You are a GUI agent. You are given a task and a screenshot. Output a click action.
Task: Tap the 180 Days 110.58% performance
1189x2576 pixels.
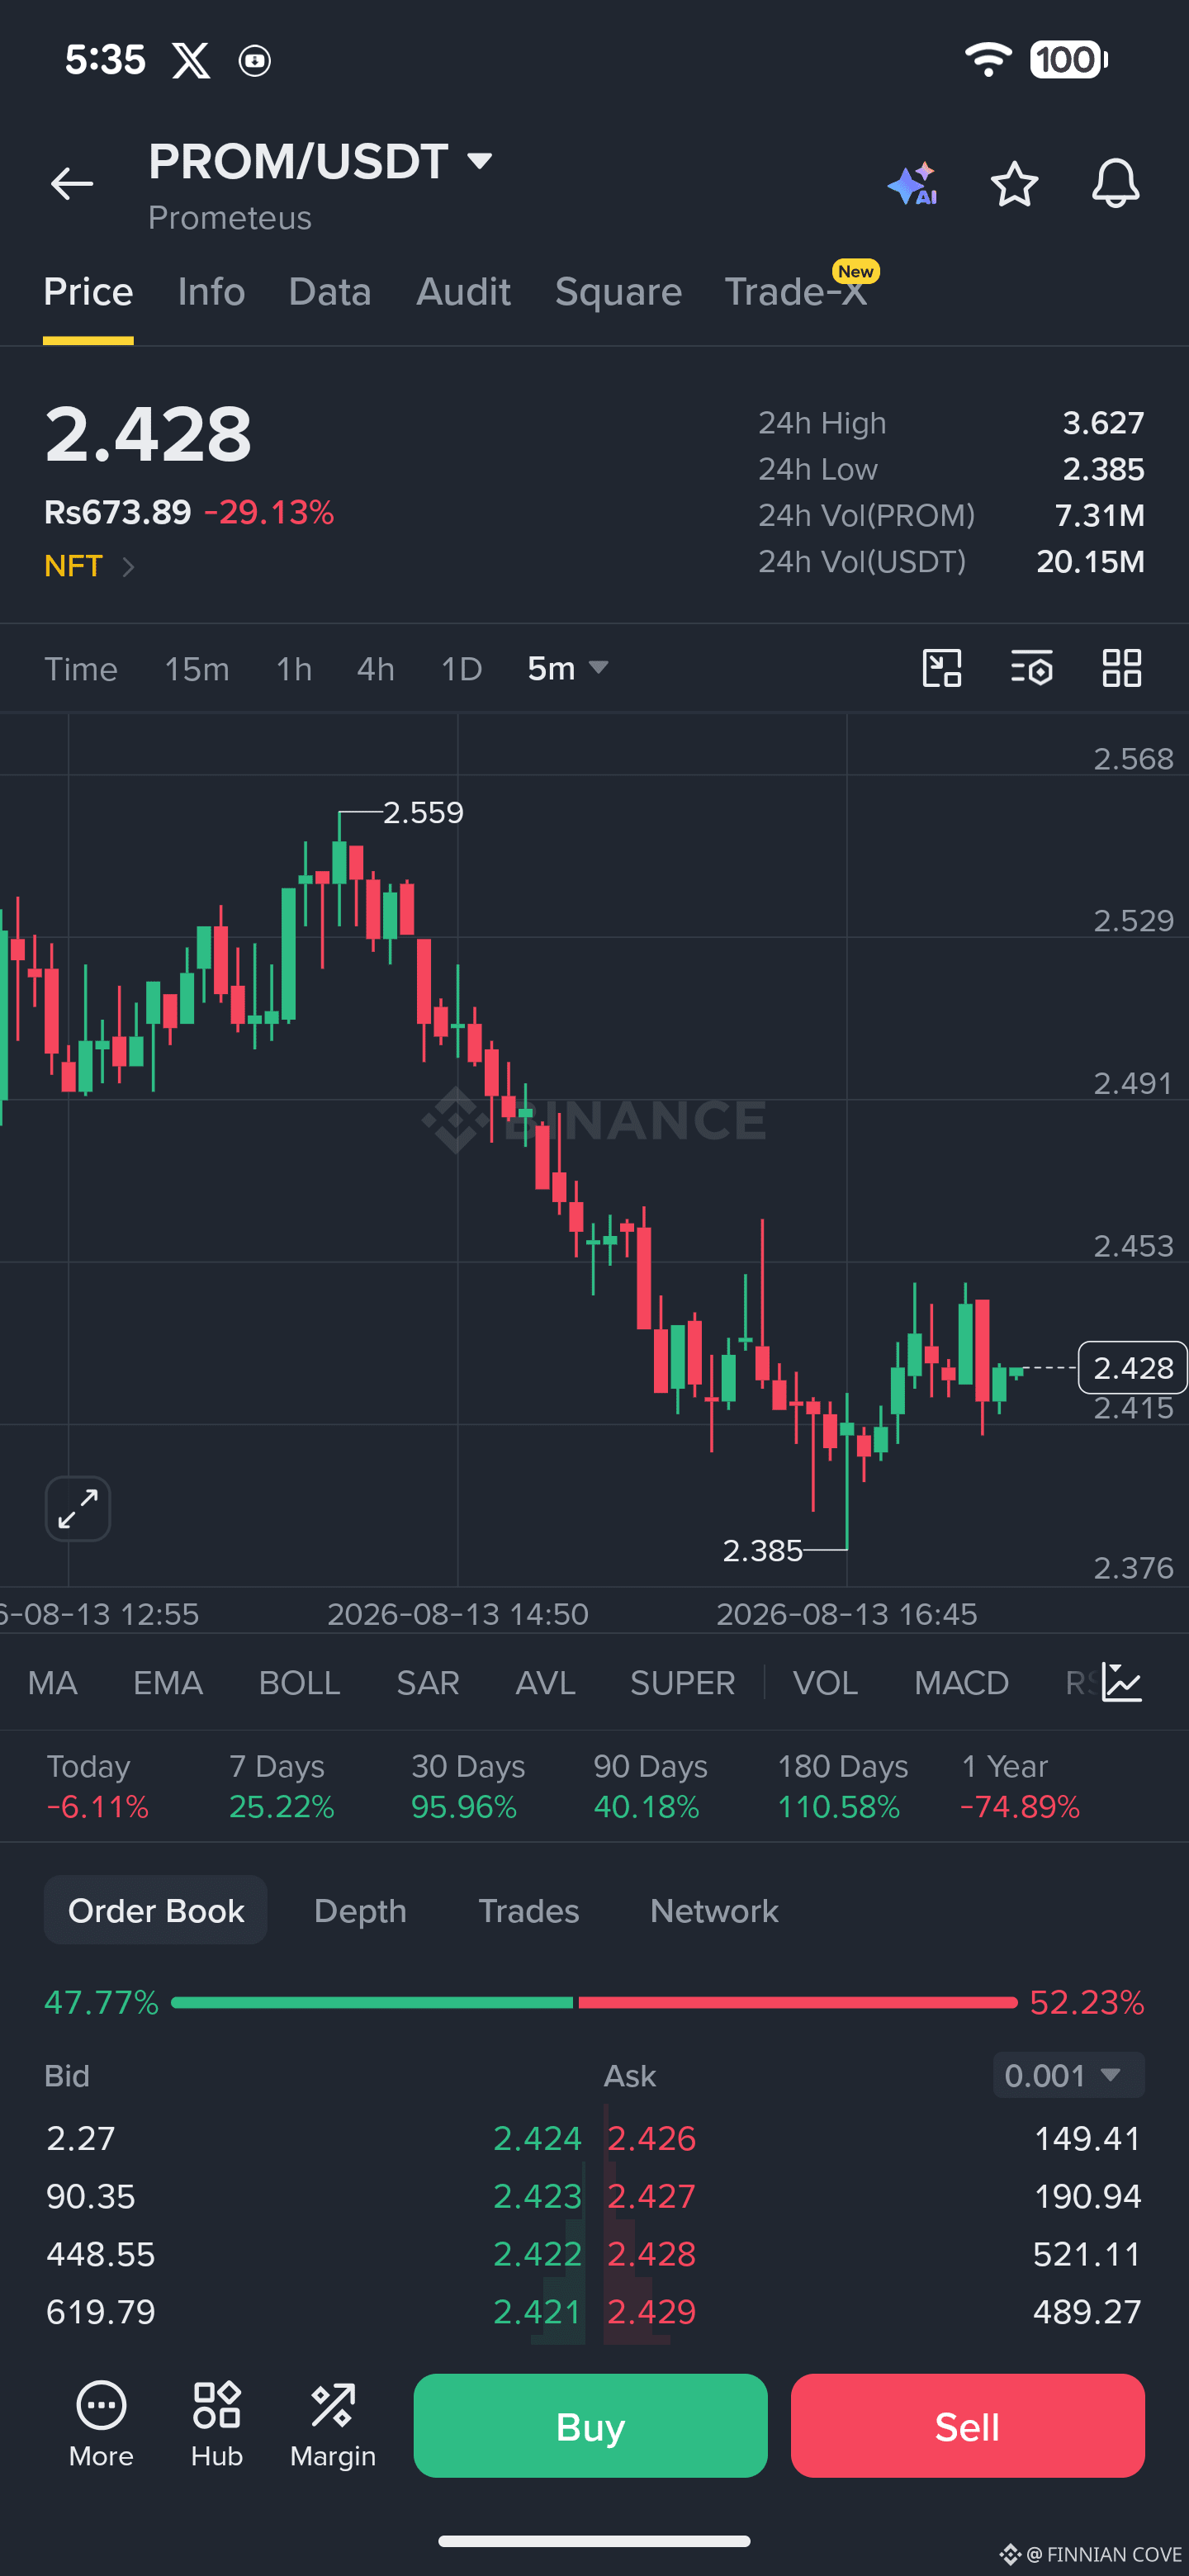point(843,1786)
